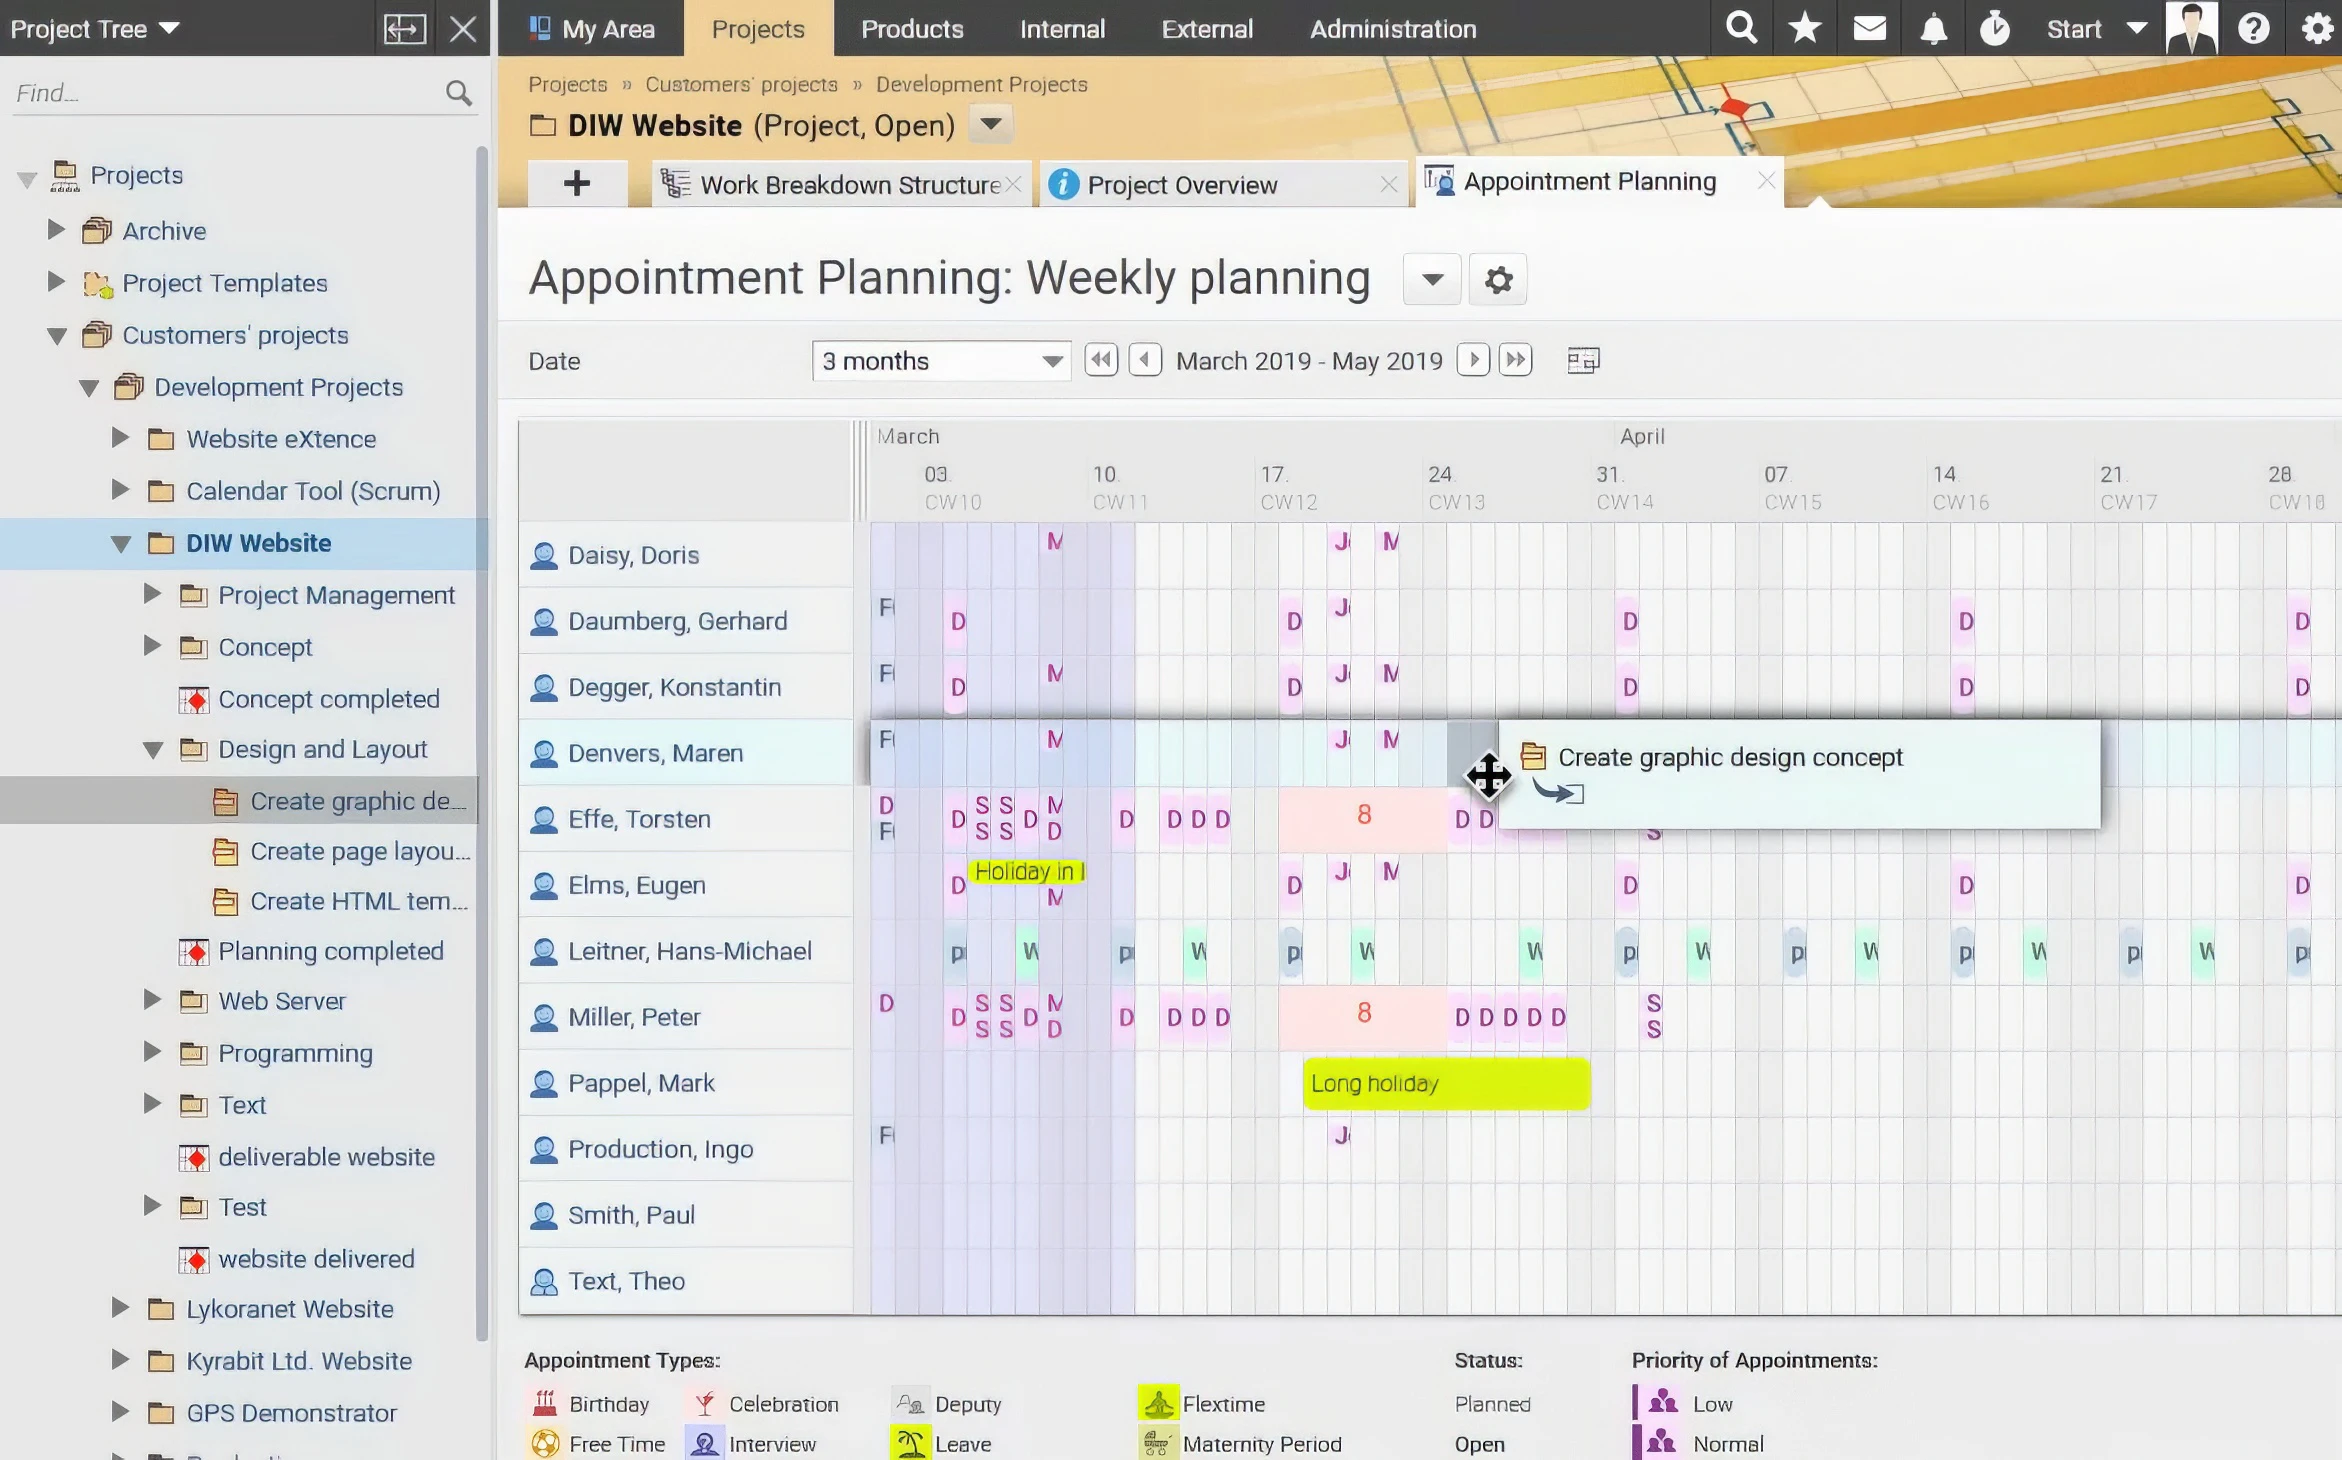2342x1460 pixels.
Task: Open the Appointment Planning settings gear
Action: 1497,280
